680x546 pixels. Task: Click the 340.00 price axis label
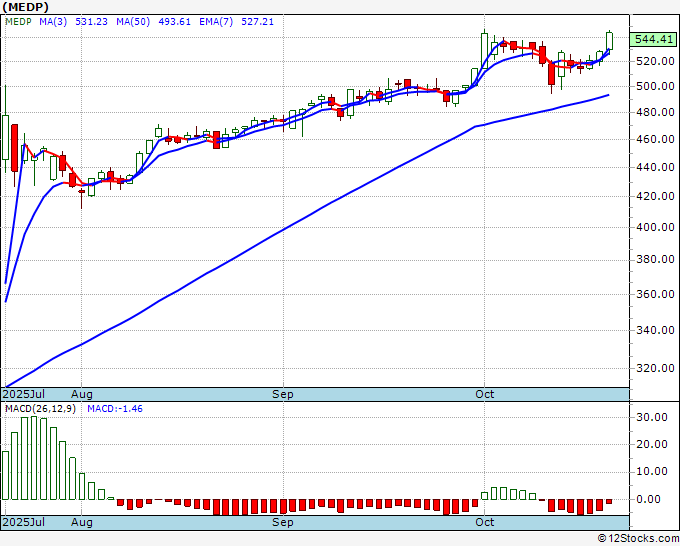point(655,330)
